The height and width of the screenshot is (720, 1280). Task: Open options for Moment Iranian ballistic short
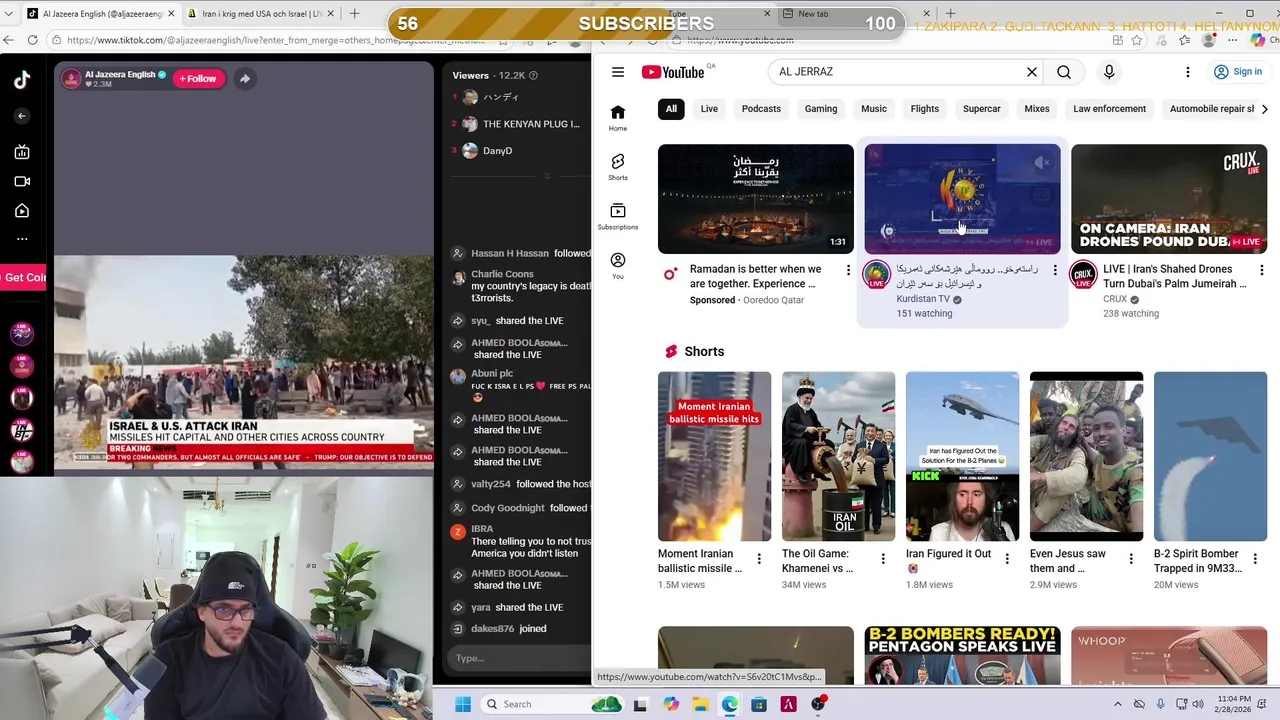coord(759,559)
